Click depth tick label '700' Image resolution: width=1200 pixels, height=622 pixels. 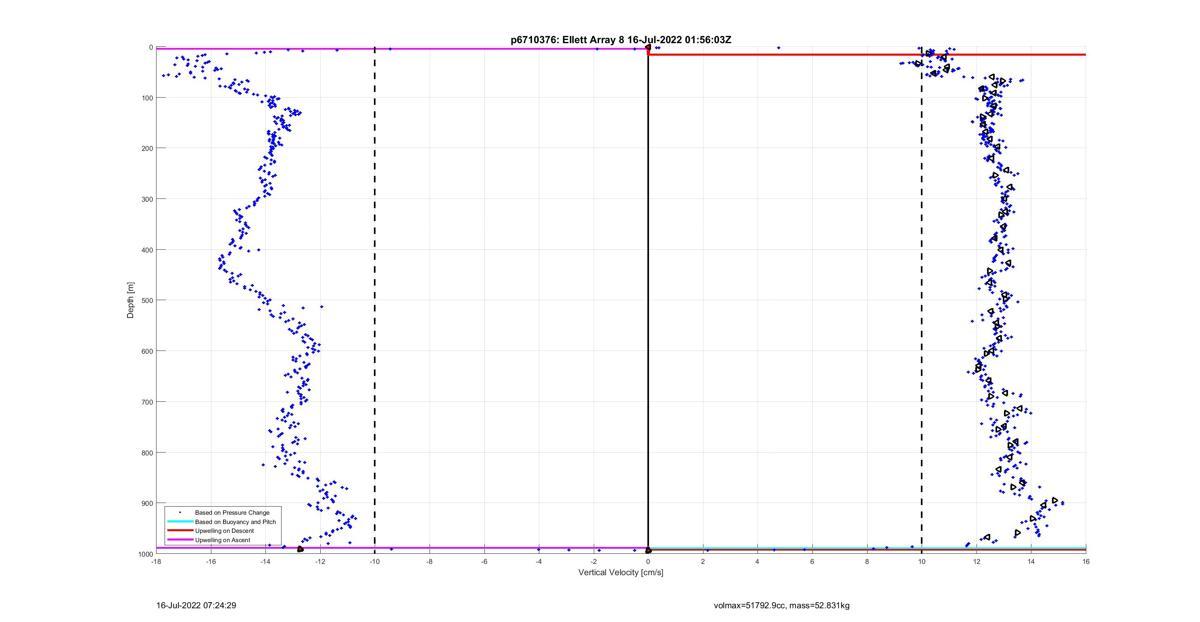(x=146, y=402)
